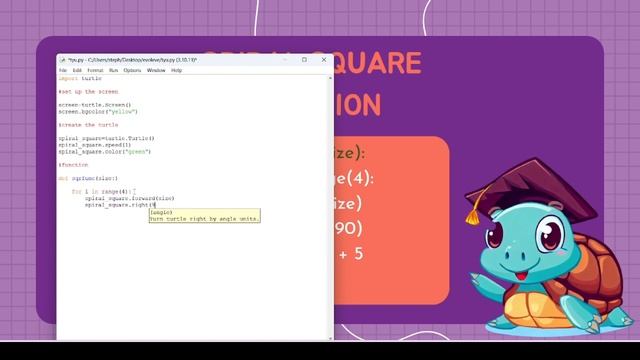Screen dimensions: 640x360
Task: Click the 'spiral_square.forward(size)' line
Action: [x=129, y=198]
